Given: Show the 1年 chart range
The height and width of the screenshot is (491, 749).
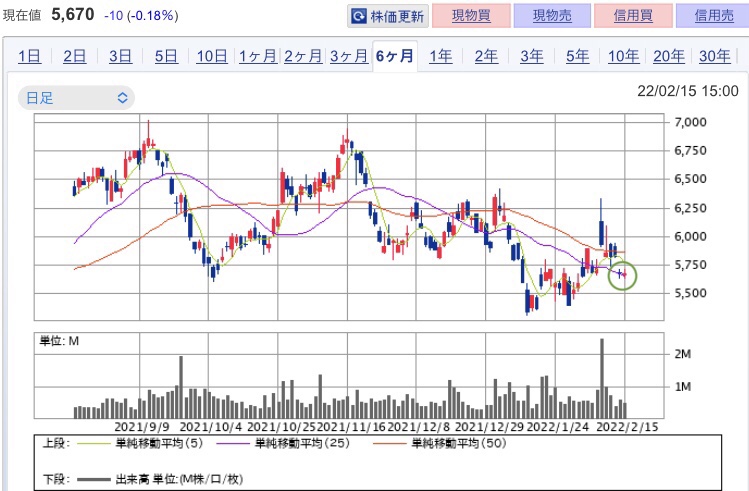Looking at the screenshot, I should (440, 56).
